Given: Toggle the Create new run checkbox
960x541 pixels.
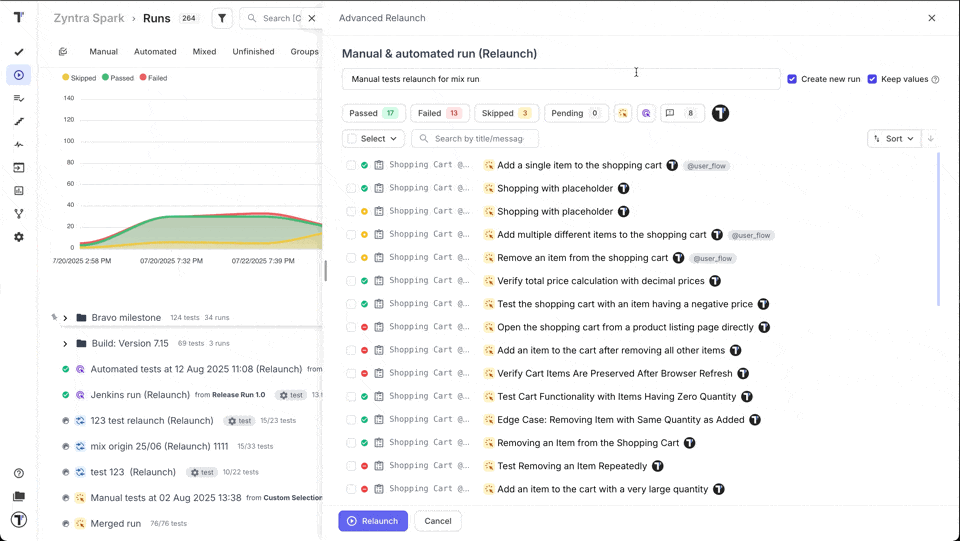Looking at the screenshot, I should click(792, 79).
